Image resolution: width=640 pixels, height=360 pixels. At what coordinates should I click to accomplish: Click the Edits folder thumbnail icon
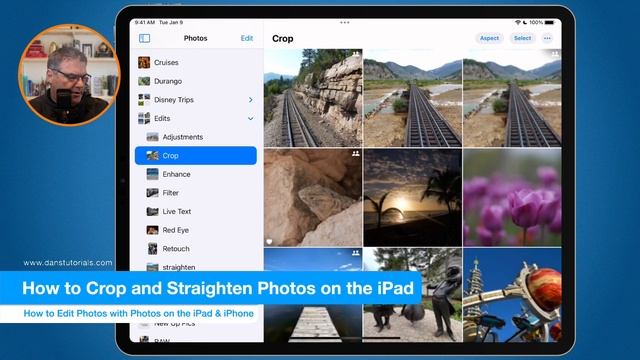coord(144,118)
